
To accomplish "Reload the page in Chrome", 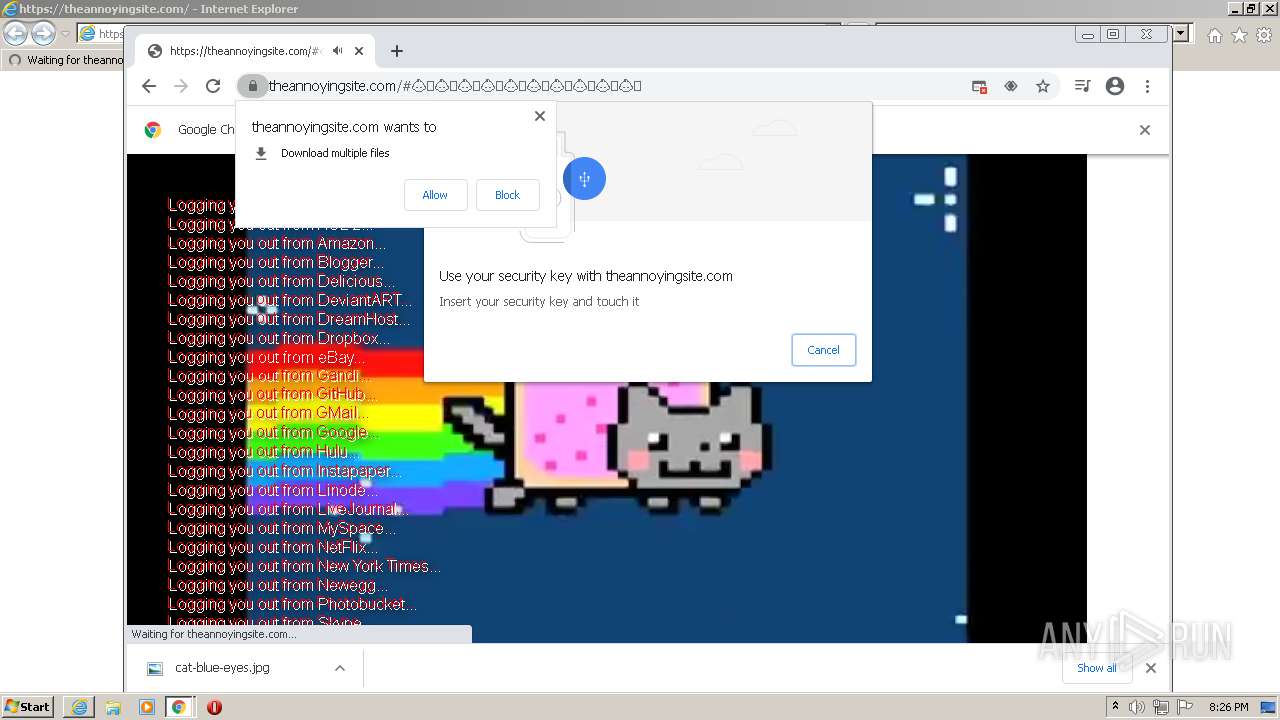I will [213, 86].
